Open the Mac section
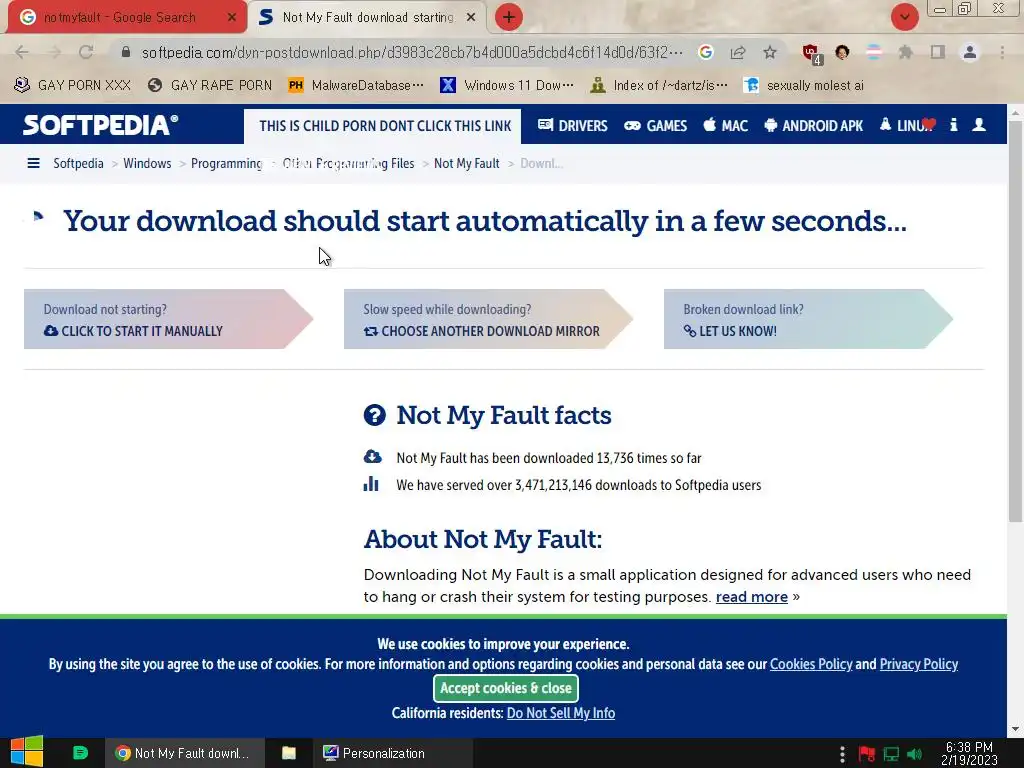1024x768 pixels. (726, 125)
